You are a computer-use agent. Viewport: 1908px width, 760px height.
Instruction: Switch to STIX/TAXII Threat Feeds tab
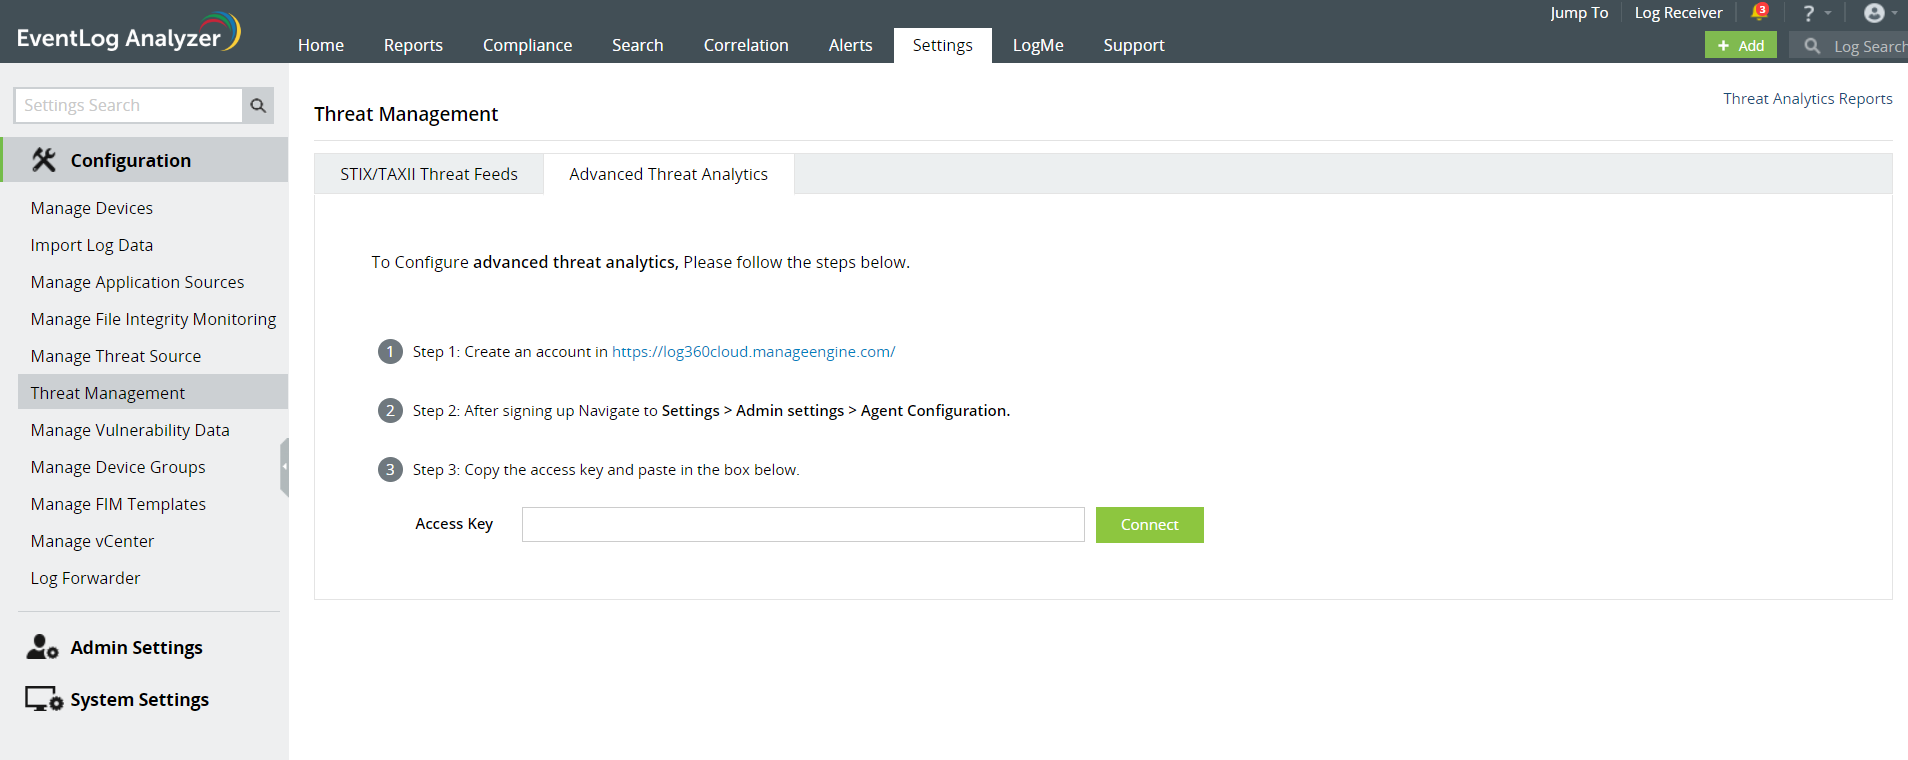tap(429, 174)
